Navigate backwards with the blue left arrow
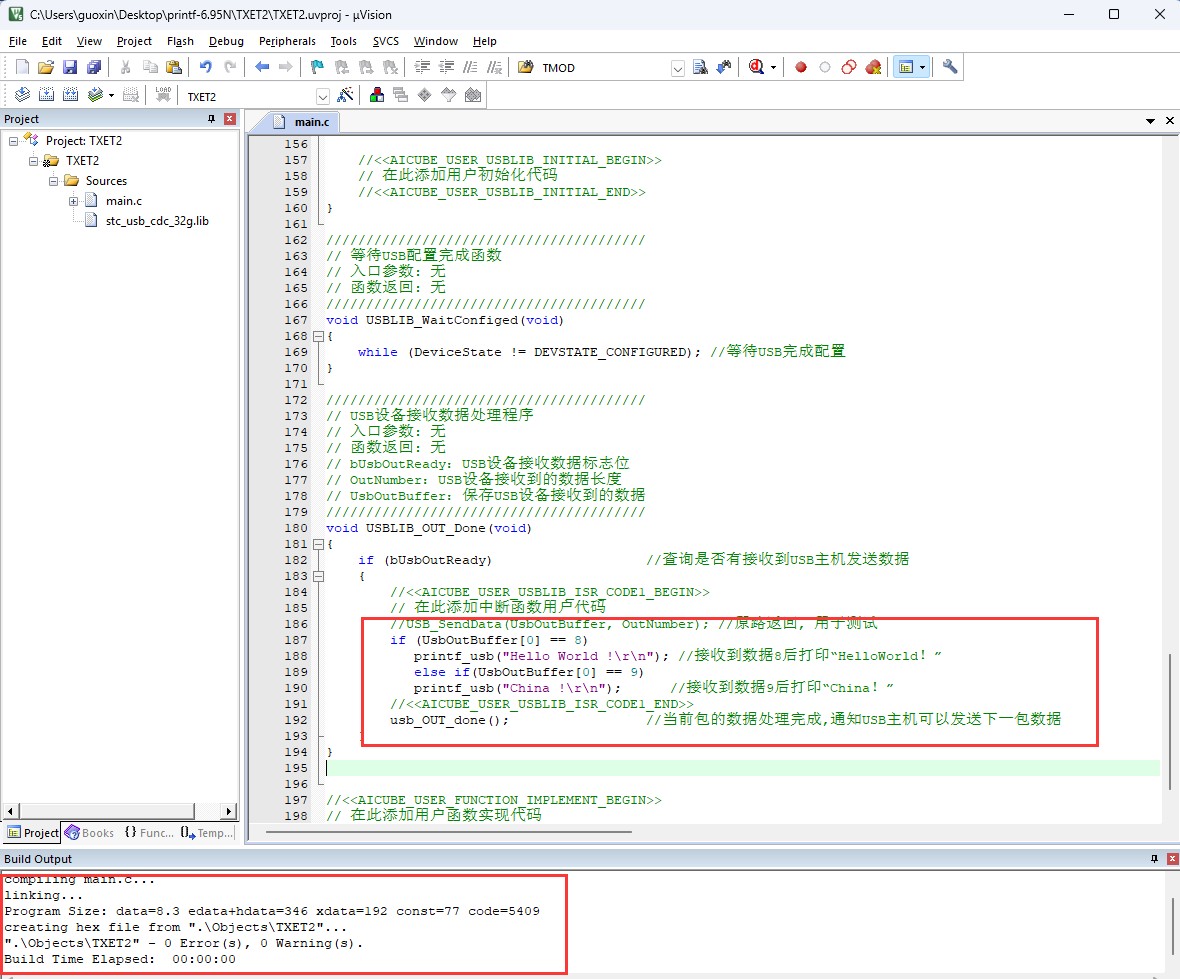This screenshot has width=1180, height=979. click(262, 67)
